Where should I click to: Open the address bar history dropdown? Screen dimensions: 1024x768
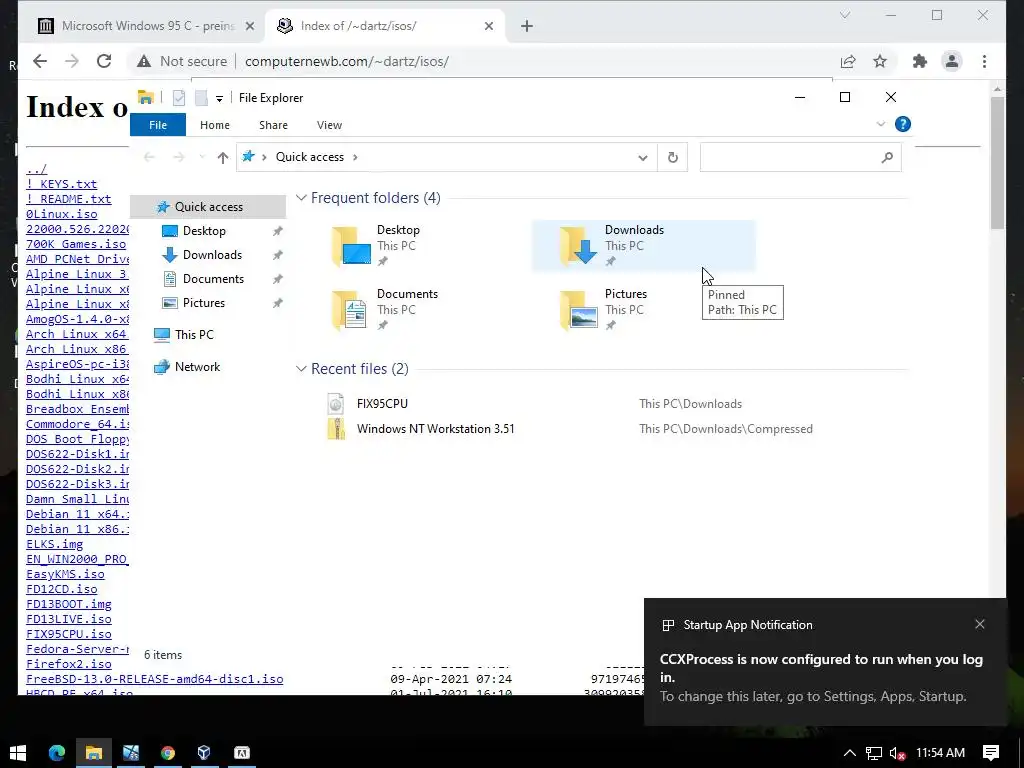point(643,157)
